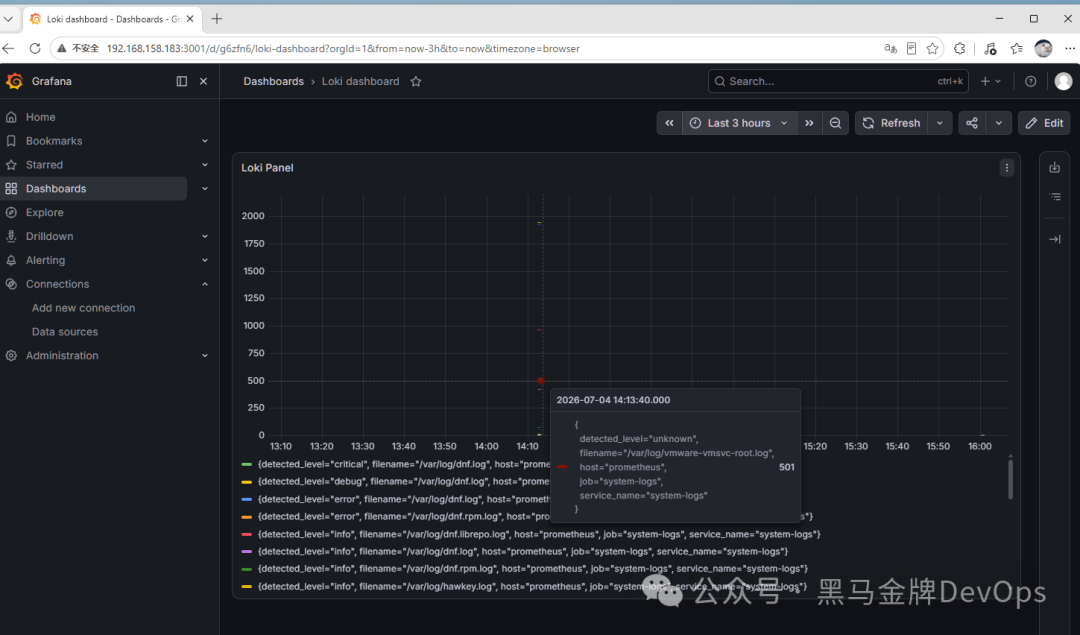
Task: Toggle info dnf.log legend series
Action: click(515, 551)
